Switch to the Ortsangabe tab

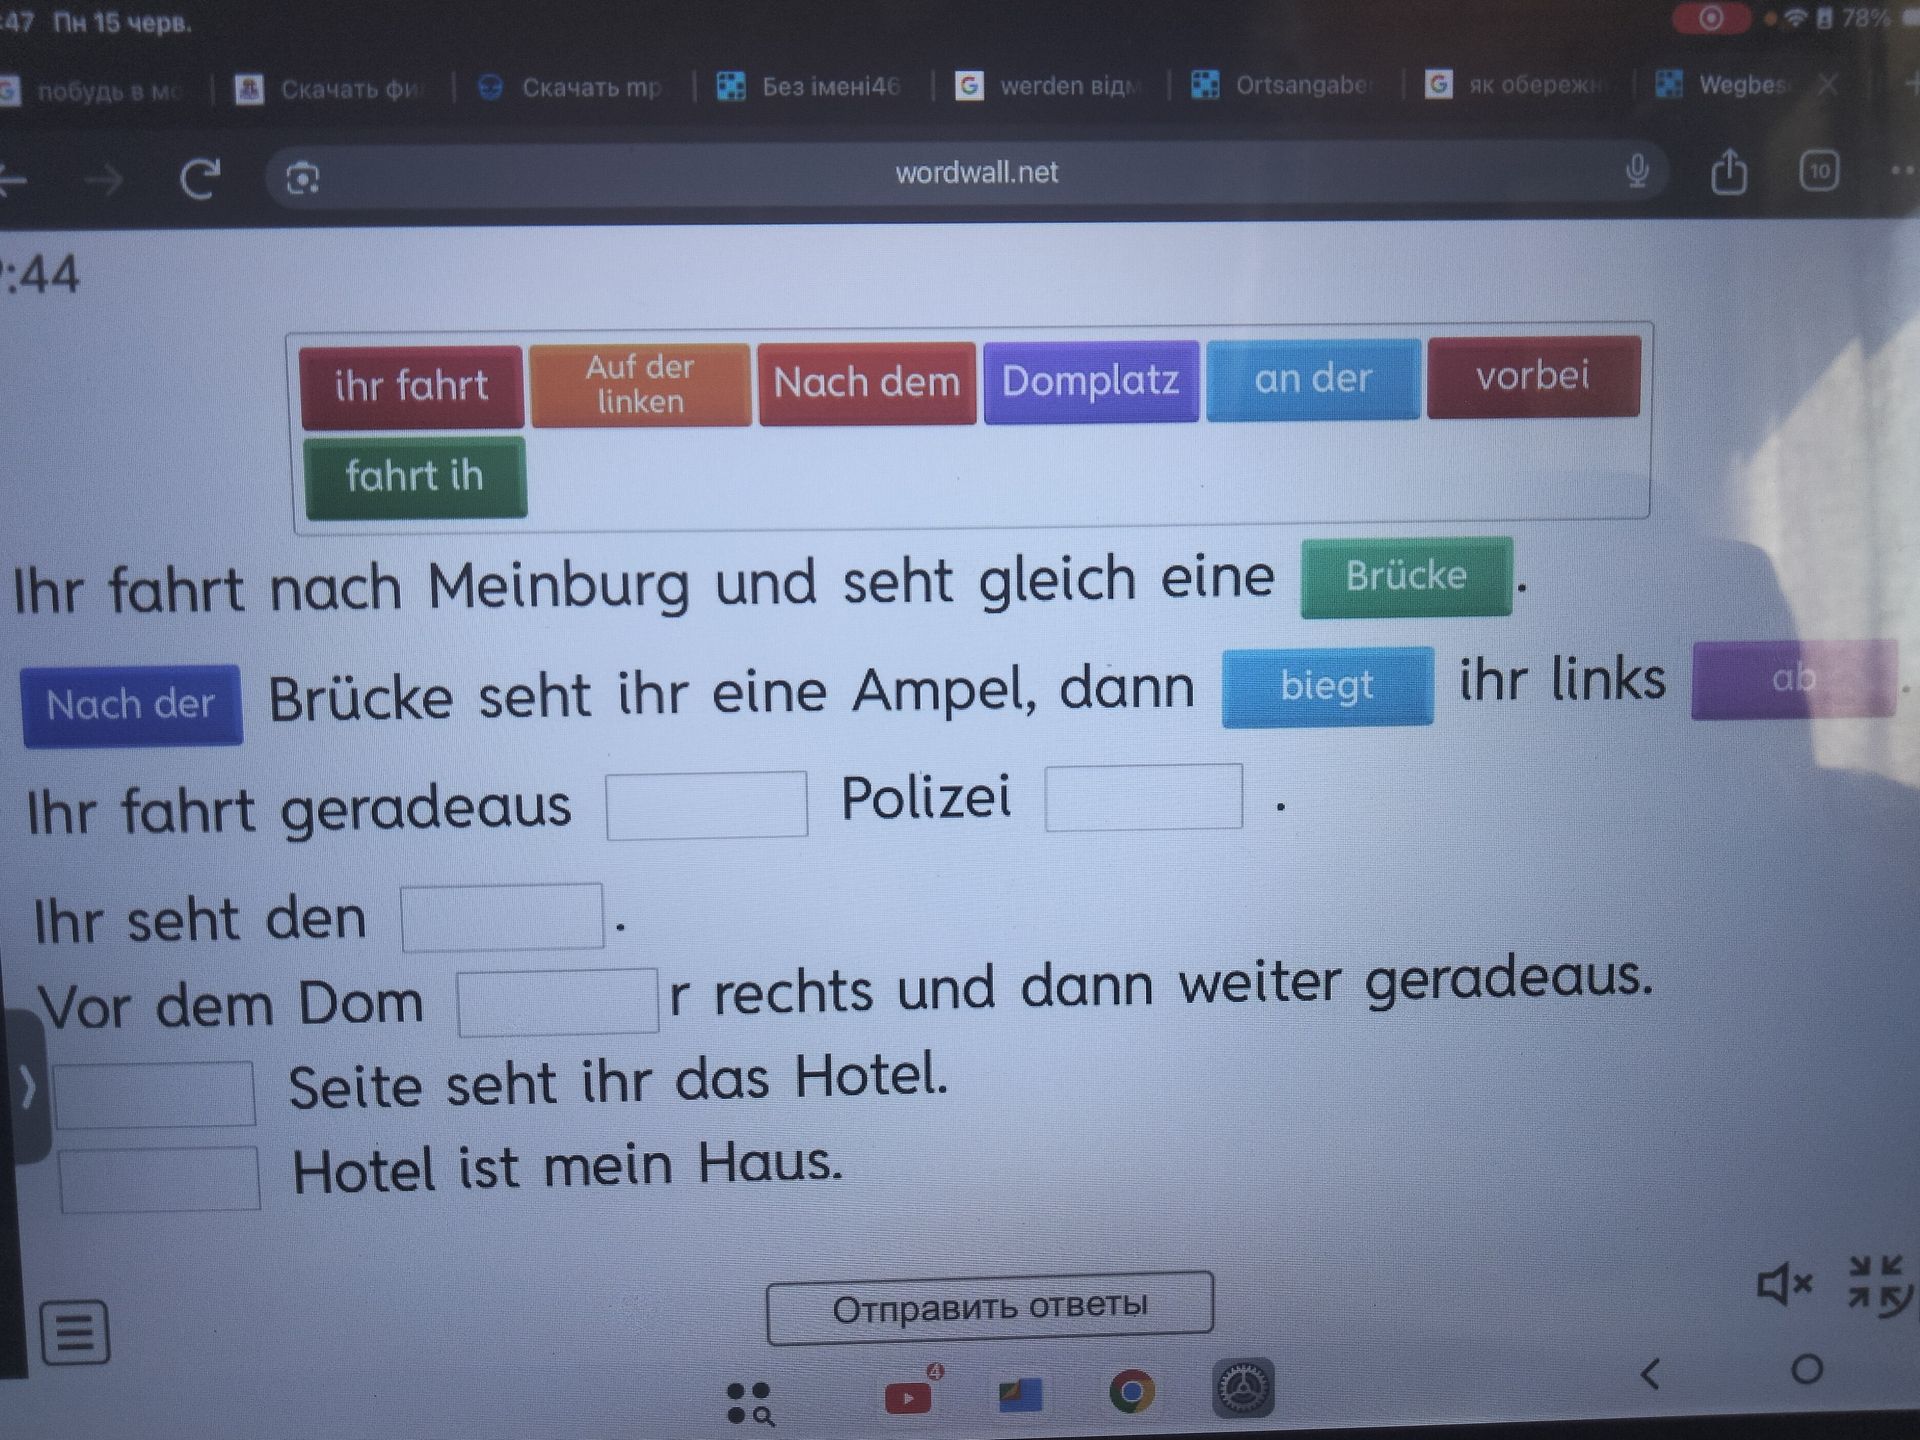tap(1282, 86)
